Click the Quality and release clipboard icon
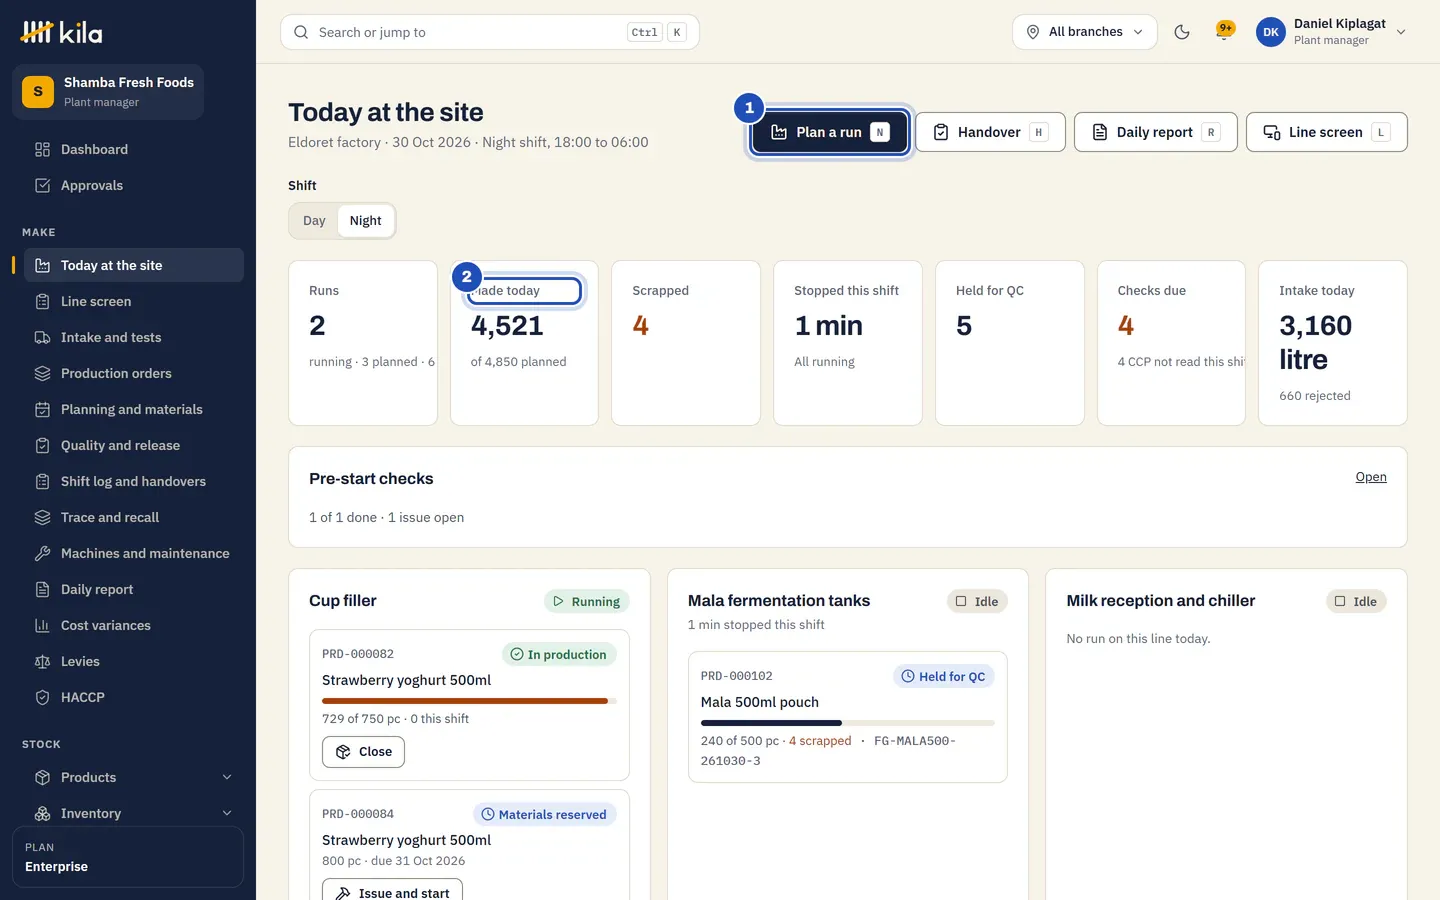This screenshot has height=900, width=1440. 42,446
